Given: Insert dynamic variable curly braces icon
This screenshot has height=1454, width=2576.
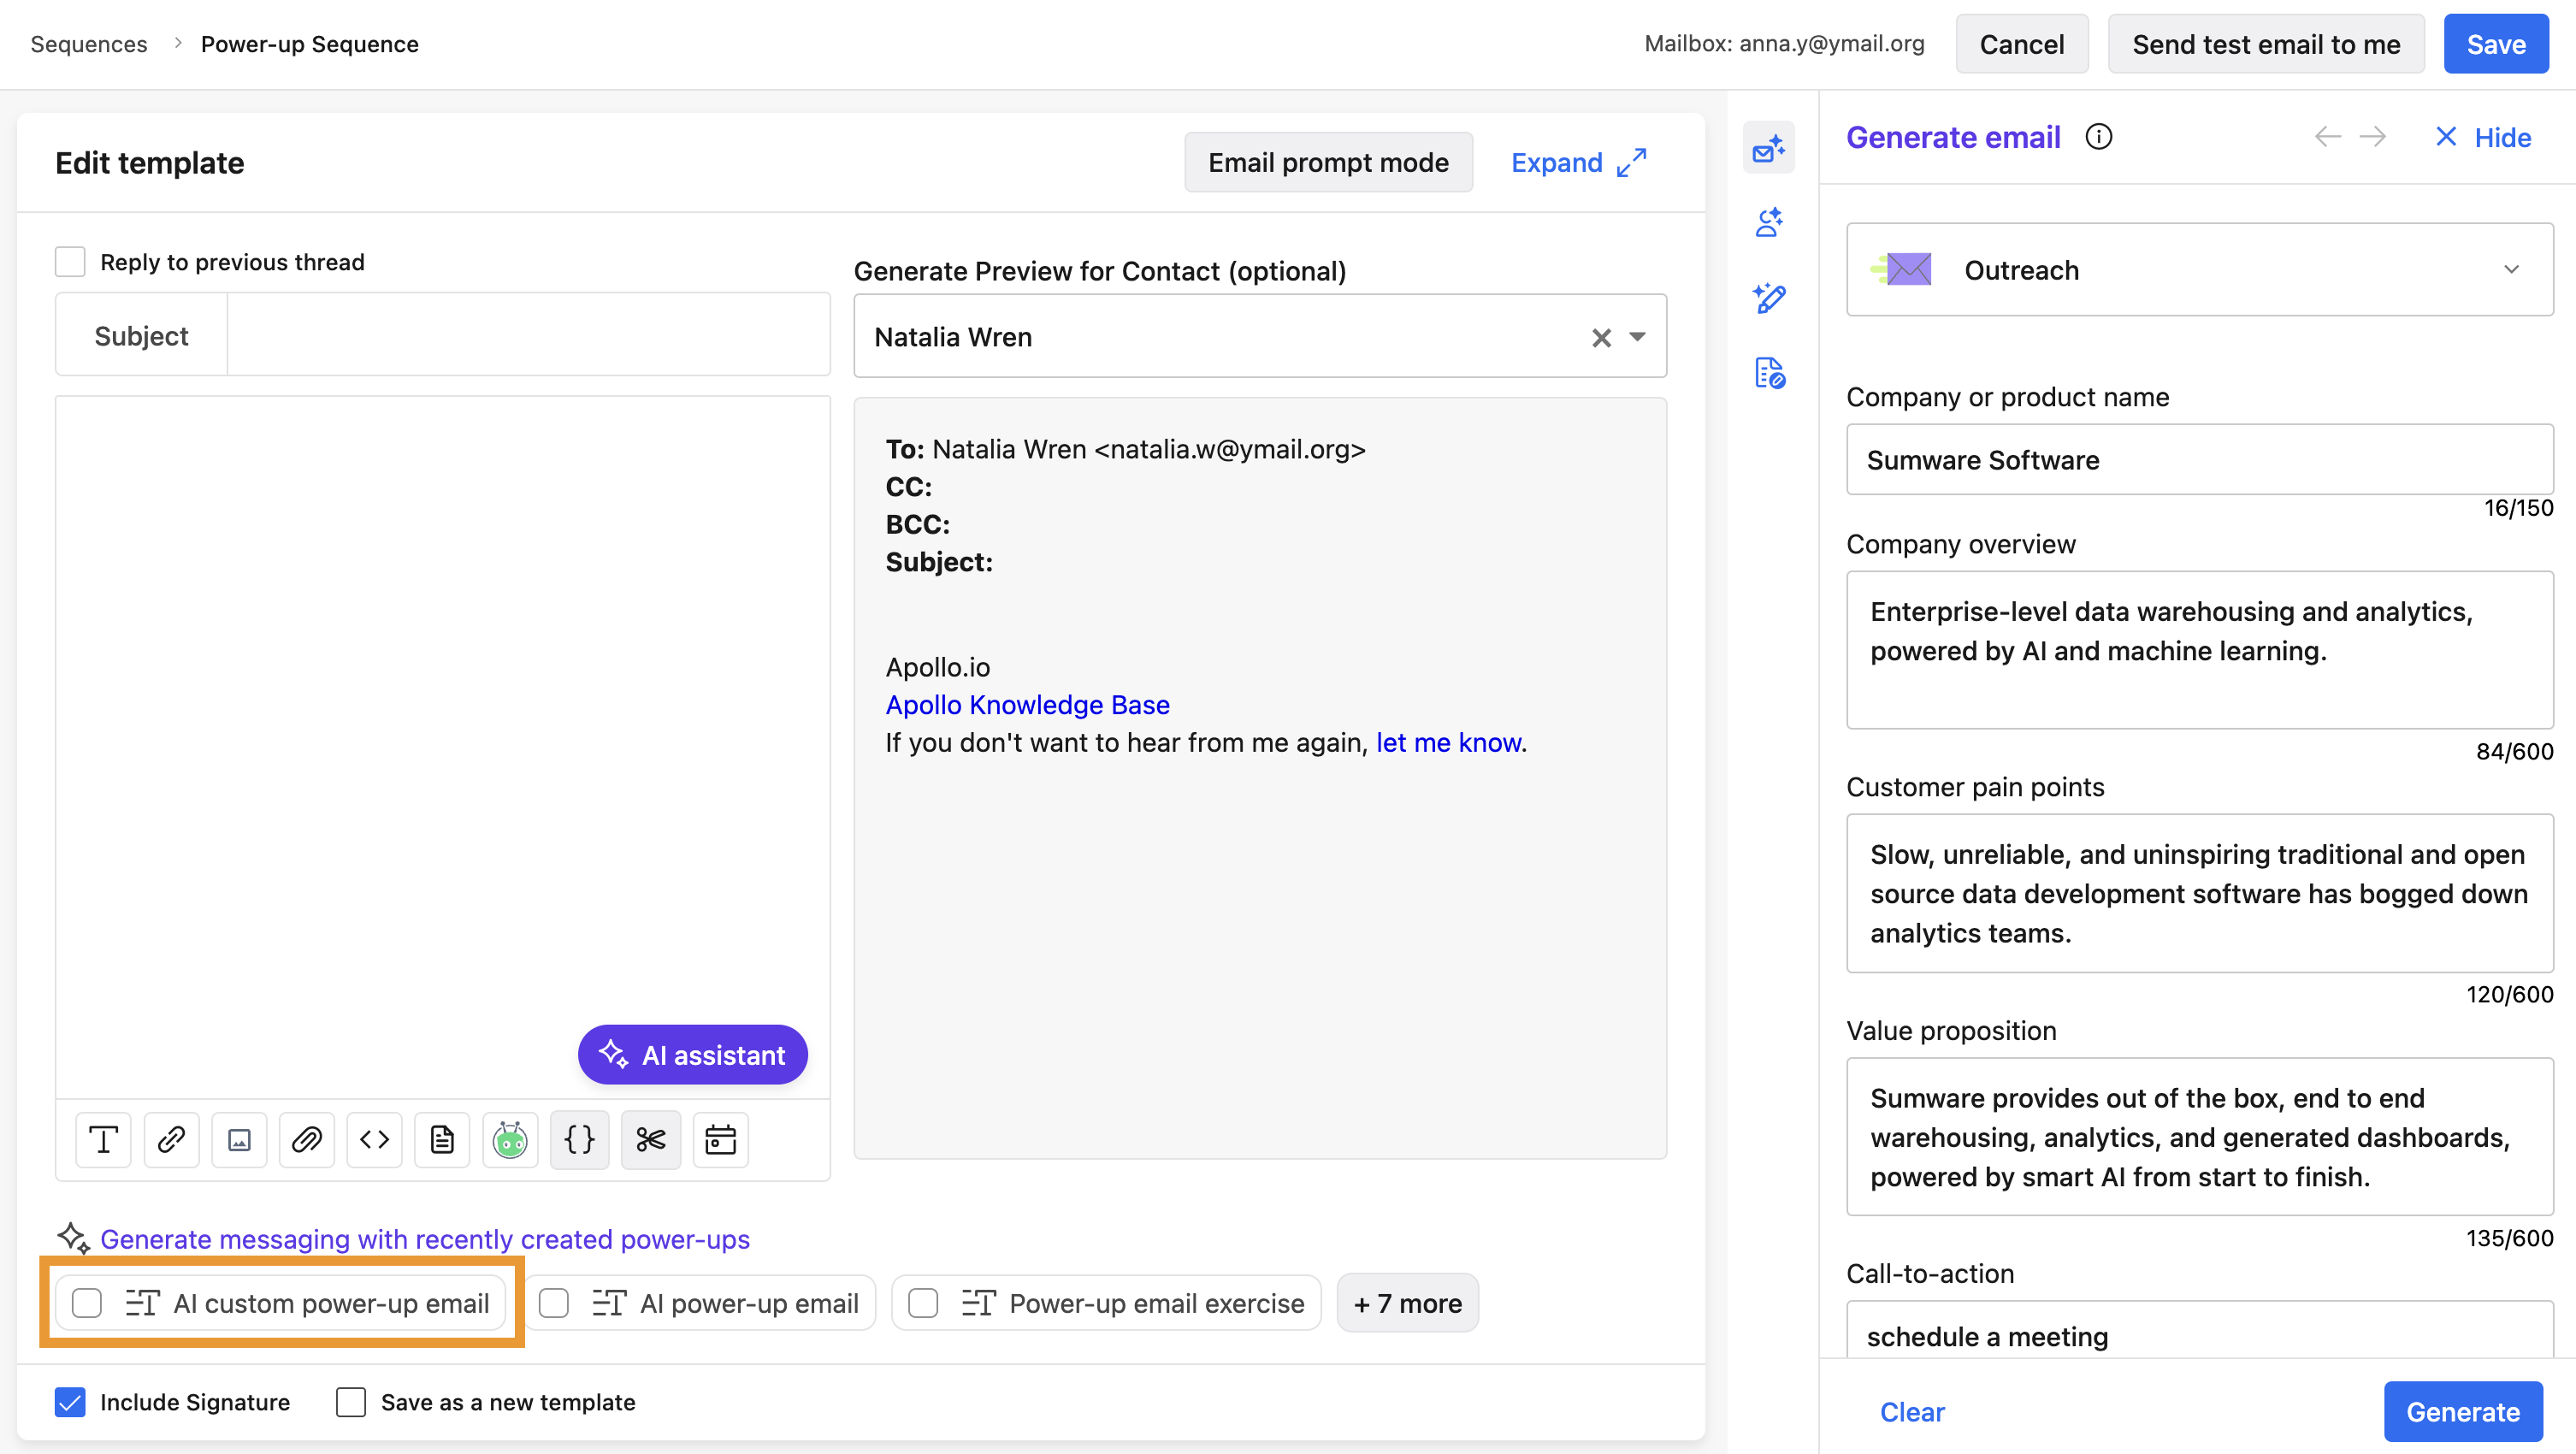Looking at the screenshot, I should point(579,1139).
